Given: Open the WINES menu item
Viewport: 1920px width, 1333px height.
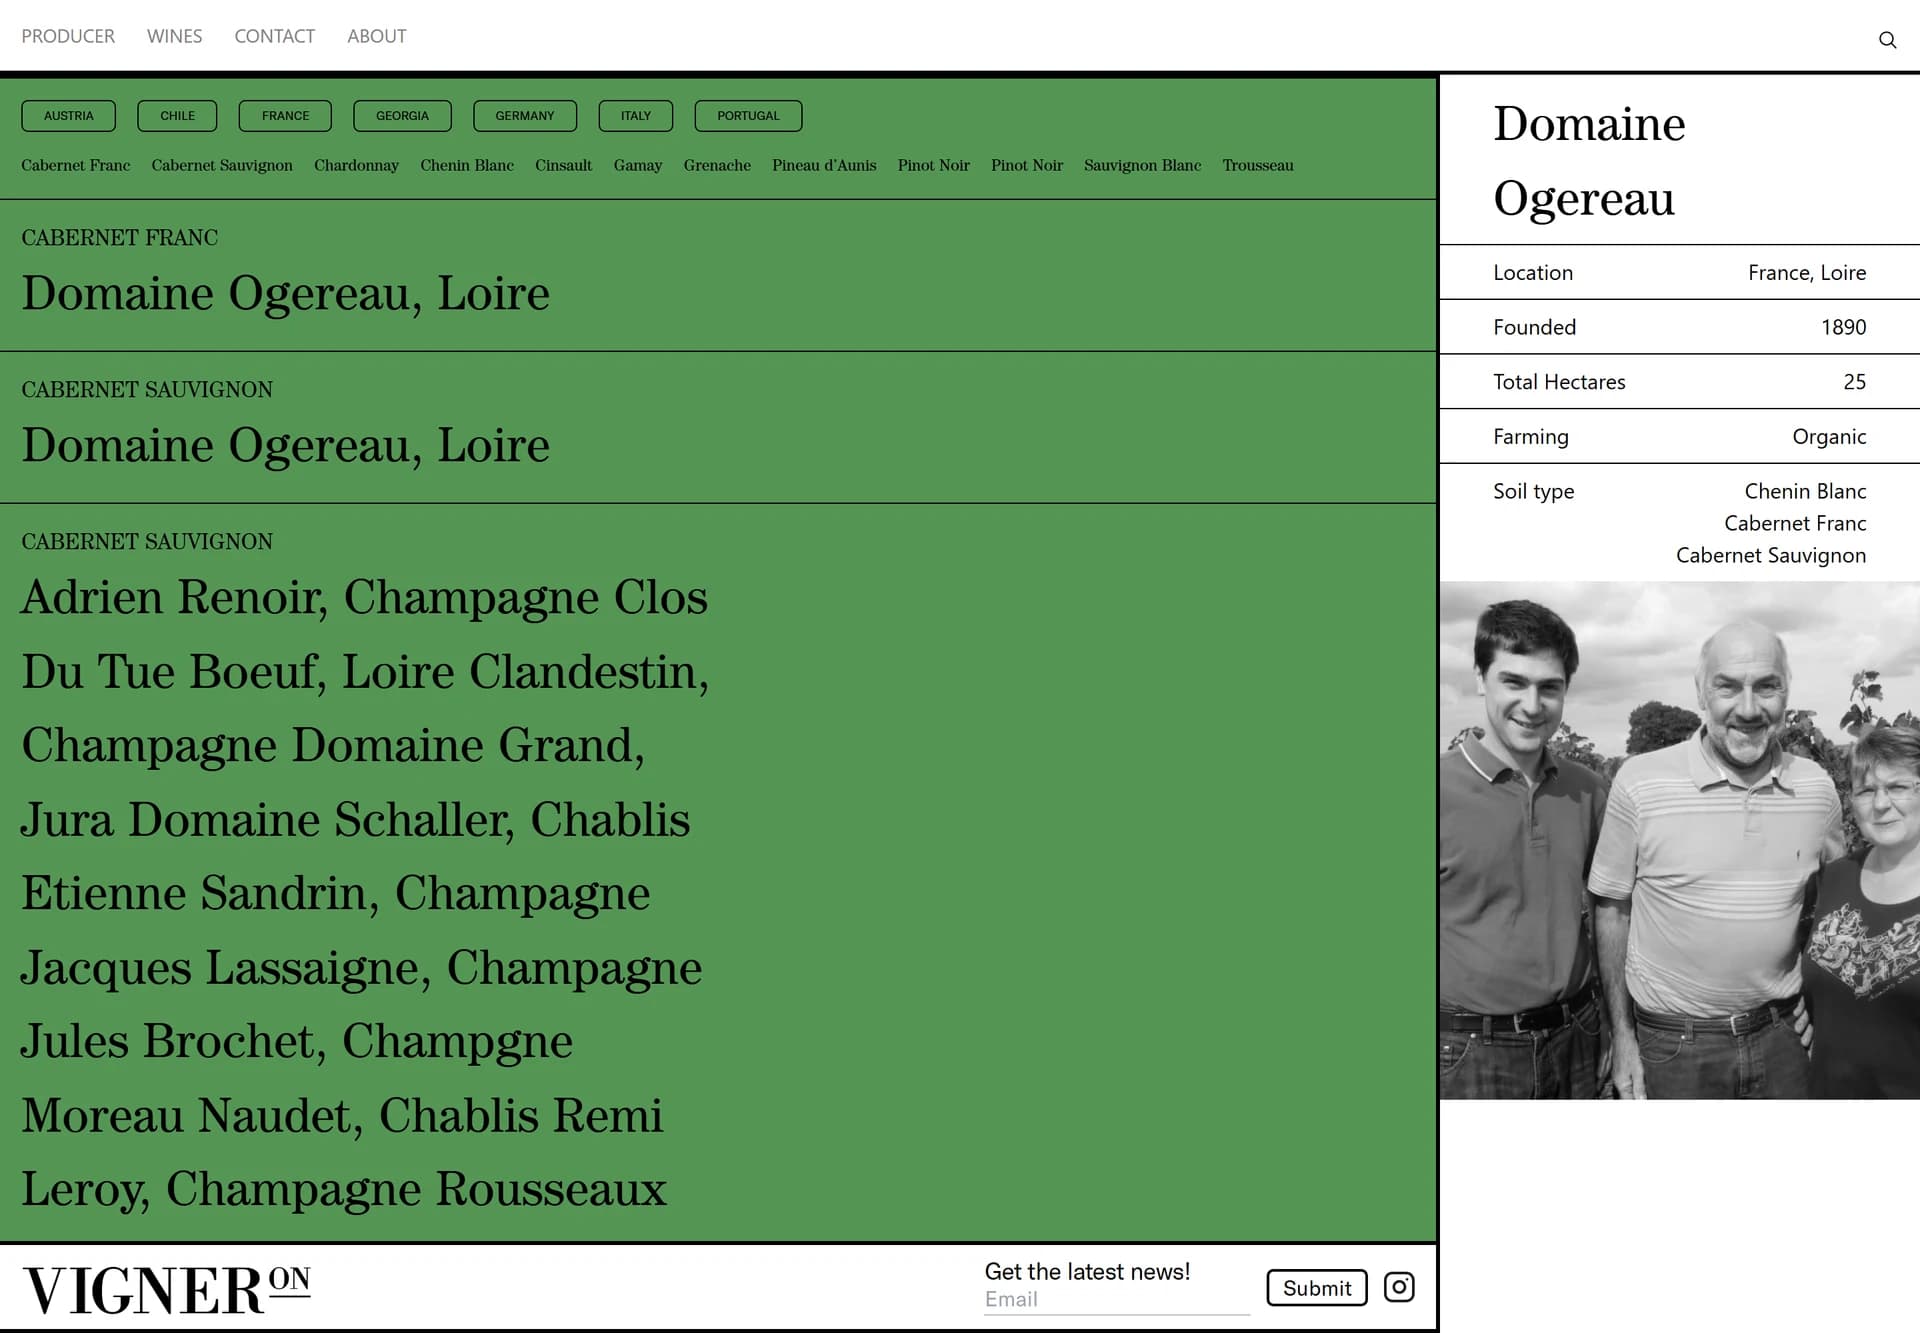Looking at the screenshot, I should (x=174, y=36).
